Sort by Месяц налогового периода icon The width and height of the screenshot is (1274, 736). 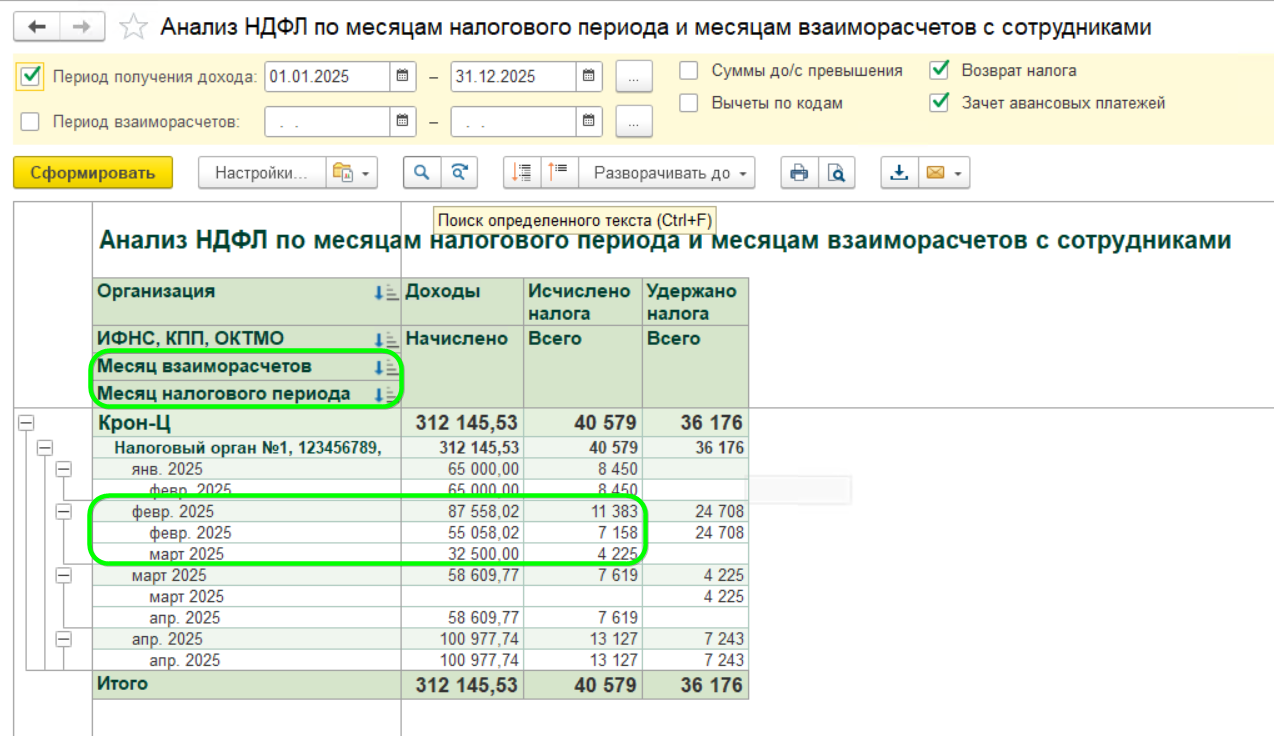tap(384, 395)
